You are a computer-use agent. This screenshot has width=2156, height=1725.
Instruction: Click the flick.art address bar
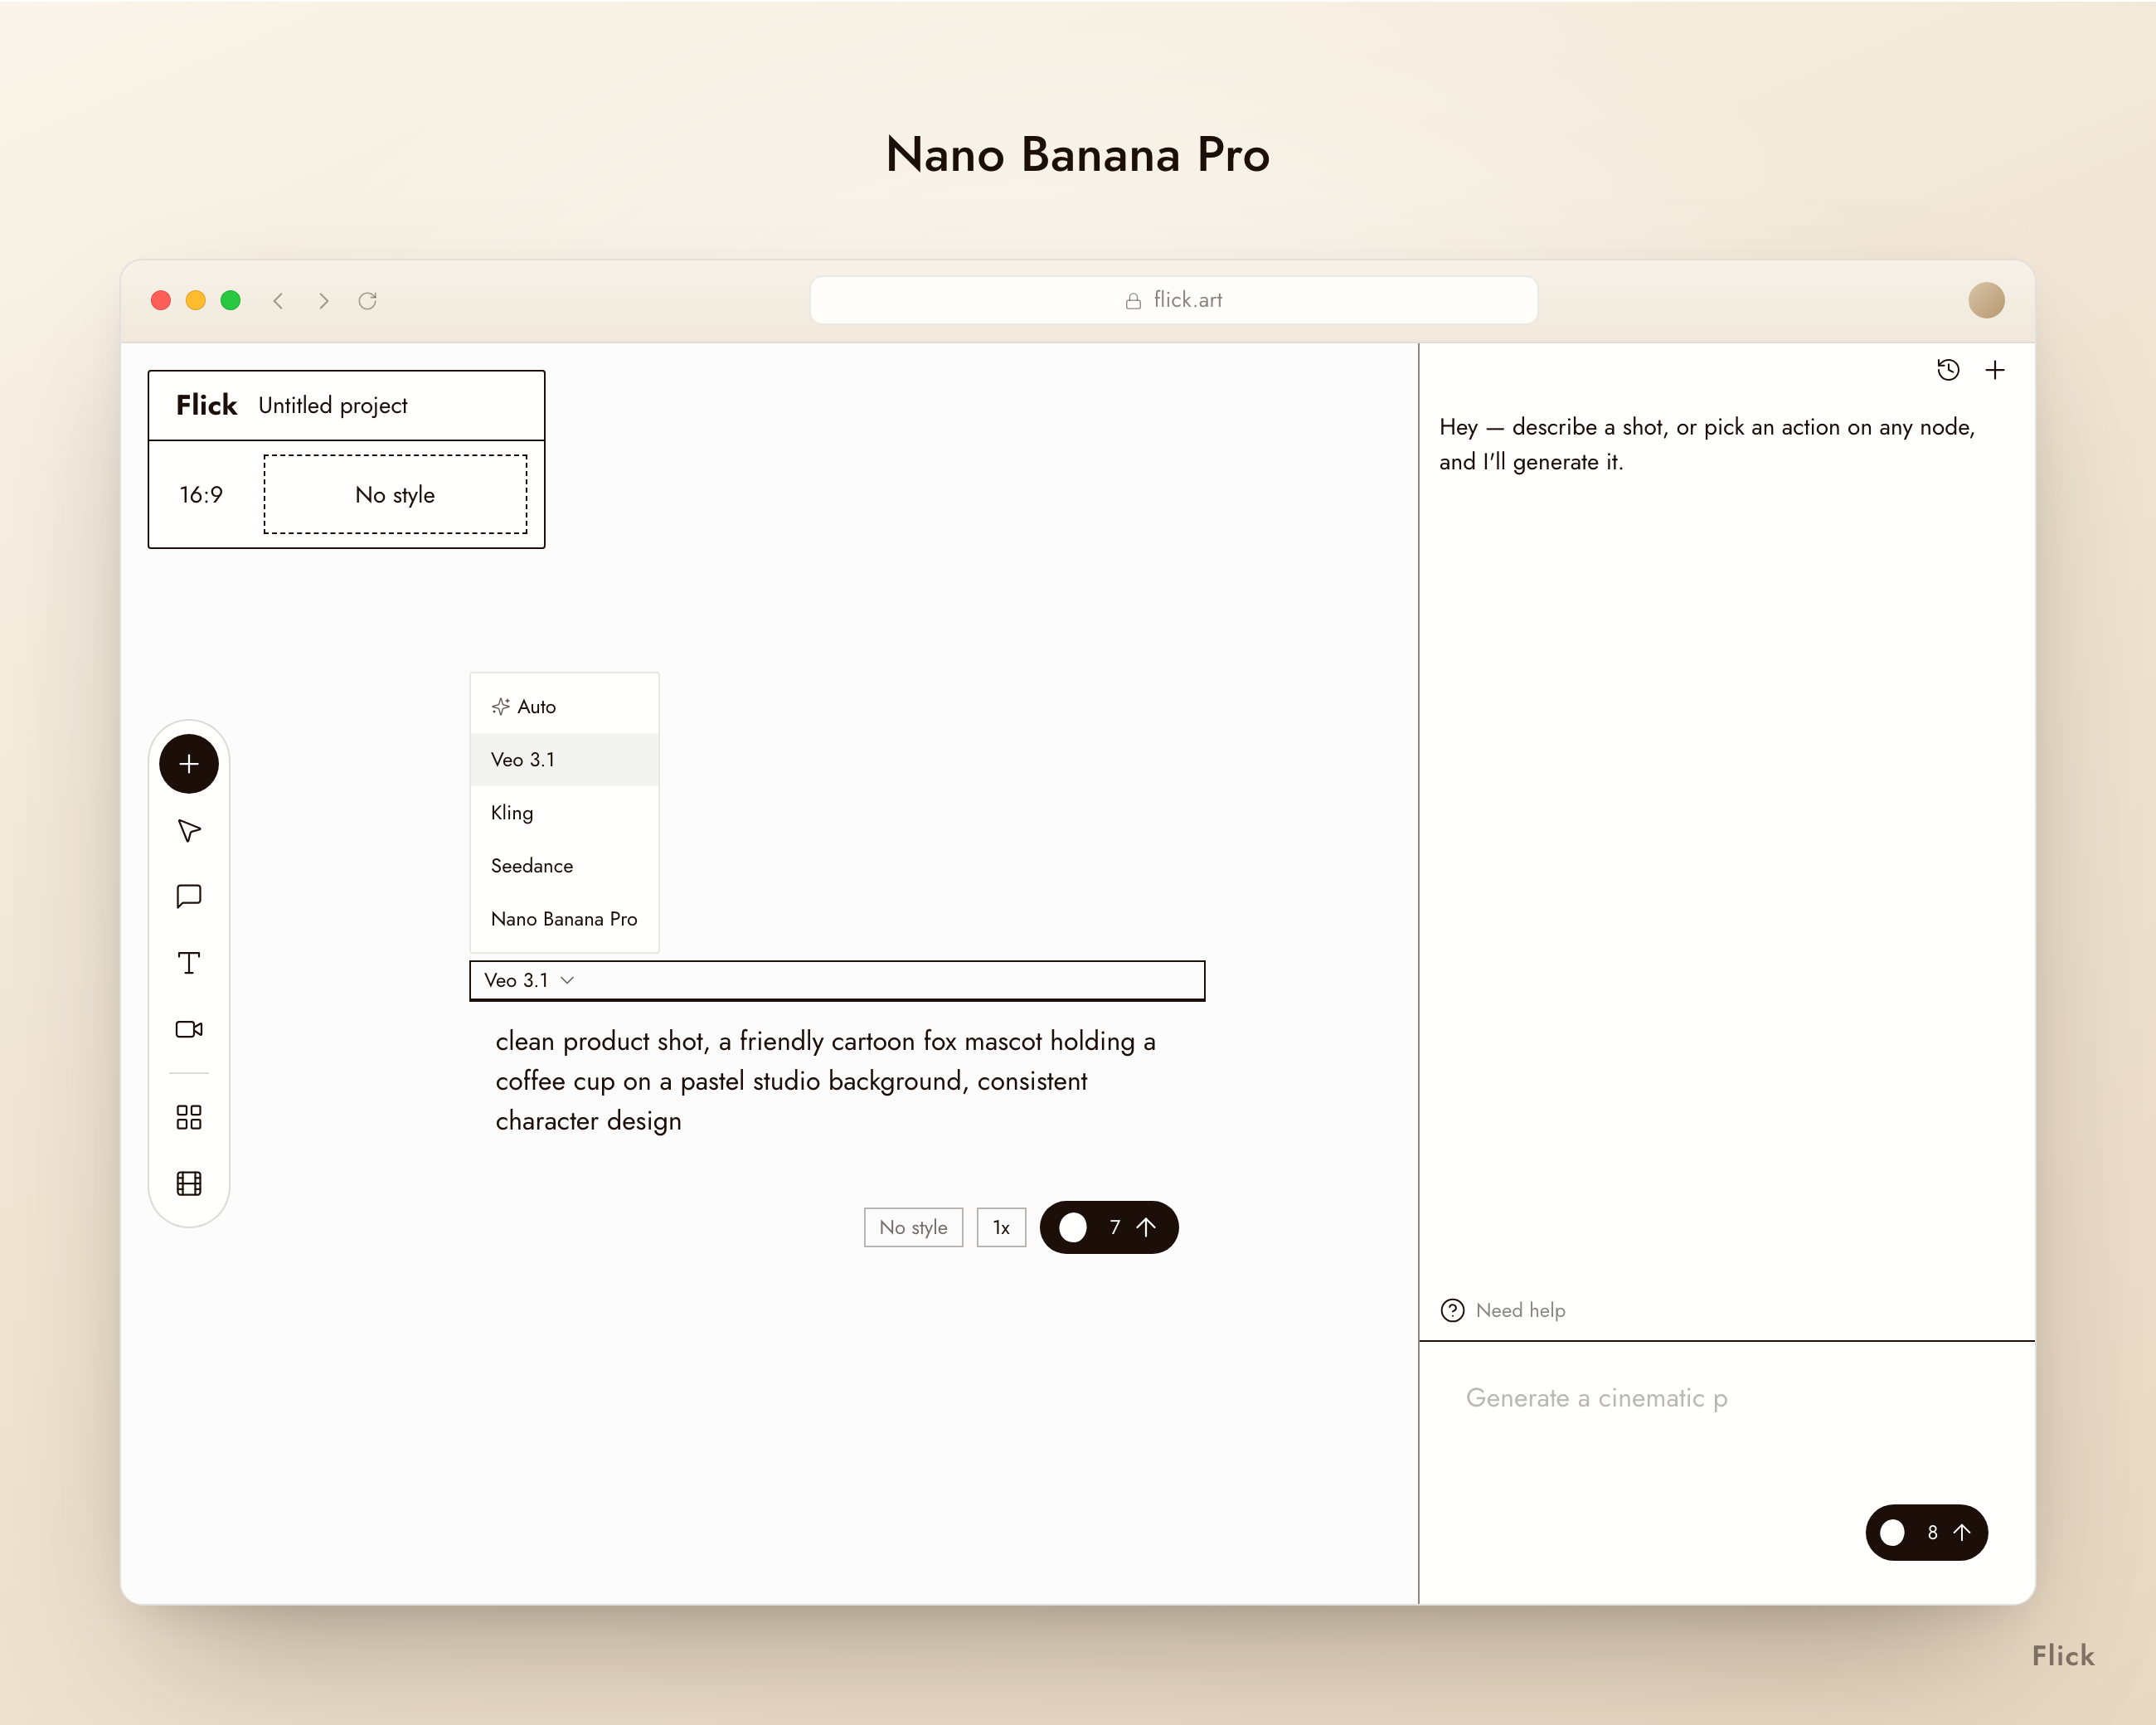1173,300
